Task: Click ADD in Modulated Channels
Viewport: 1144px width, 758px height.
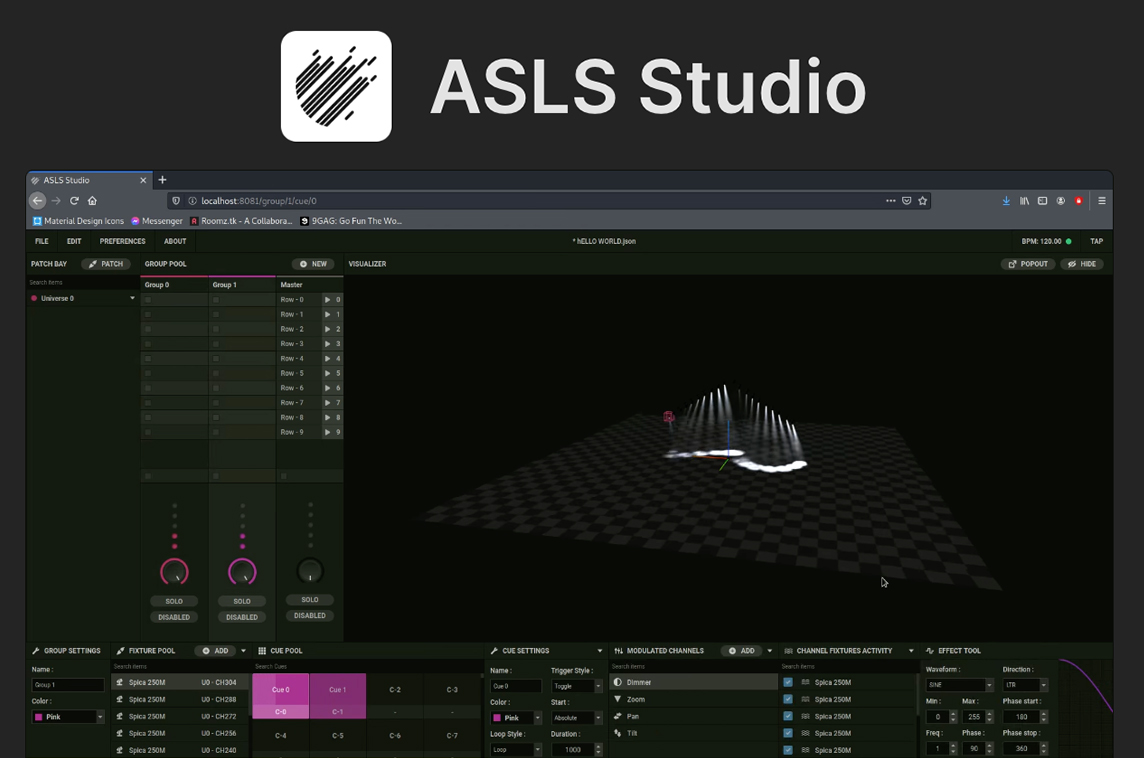Action: pyautogui.click(x=741, y=651)
